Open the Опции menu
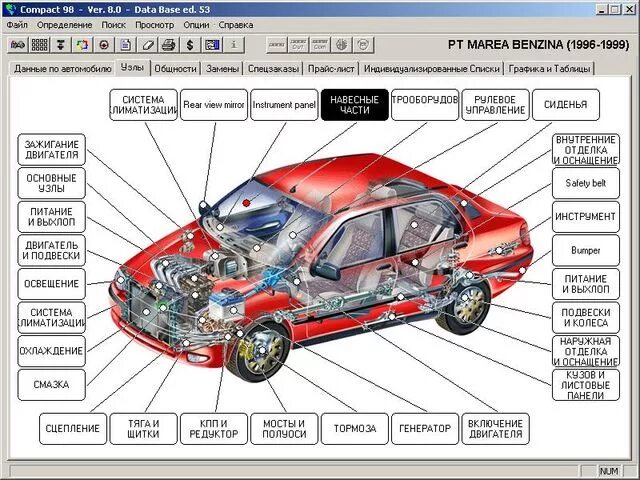Viewport: 640px width, 480px height. [196, 25]
